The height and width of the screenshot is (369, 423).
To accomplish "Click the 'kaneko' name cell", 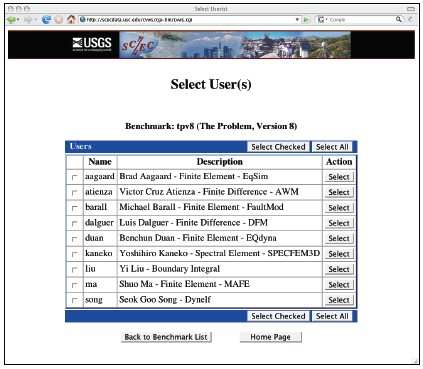I will [99, 253].
